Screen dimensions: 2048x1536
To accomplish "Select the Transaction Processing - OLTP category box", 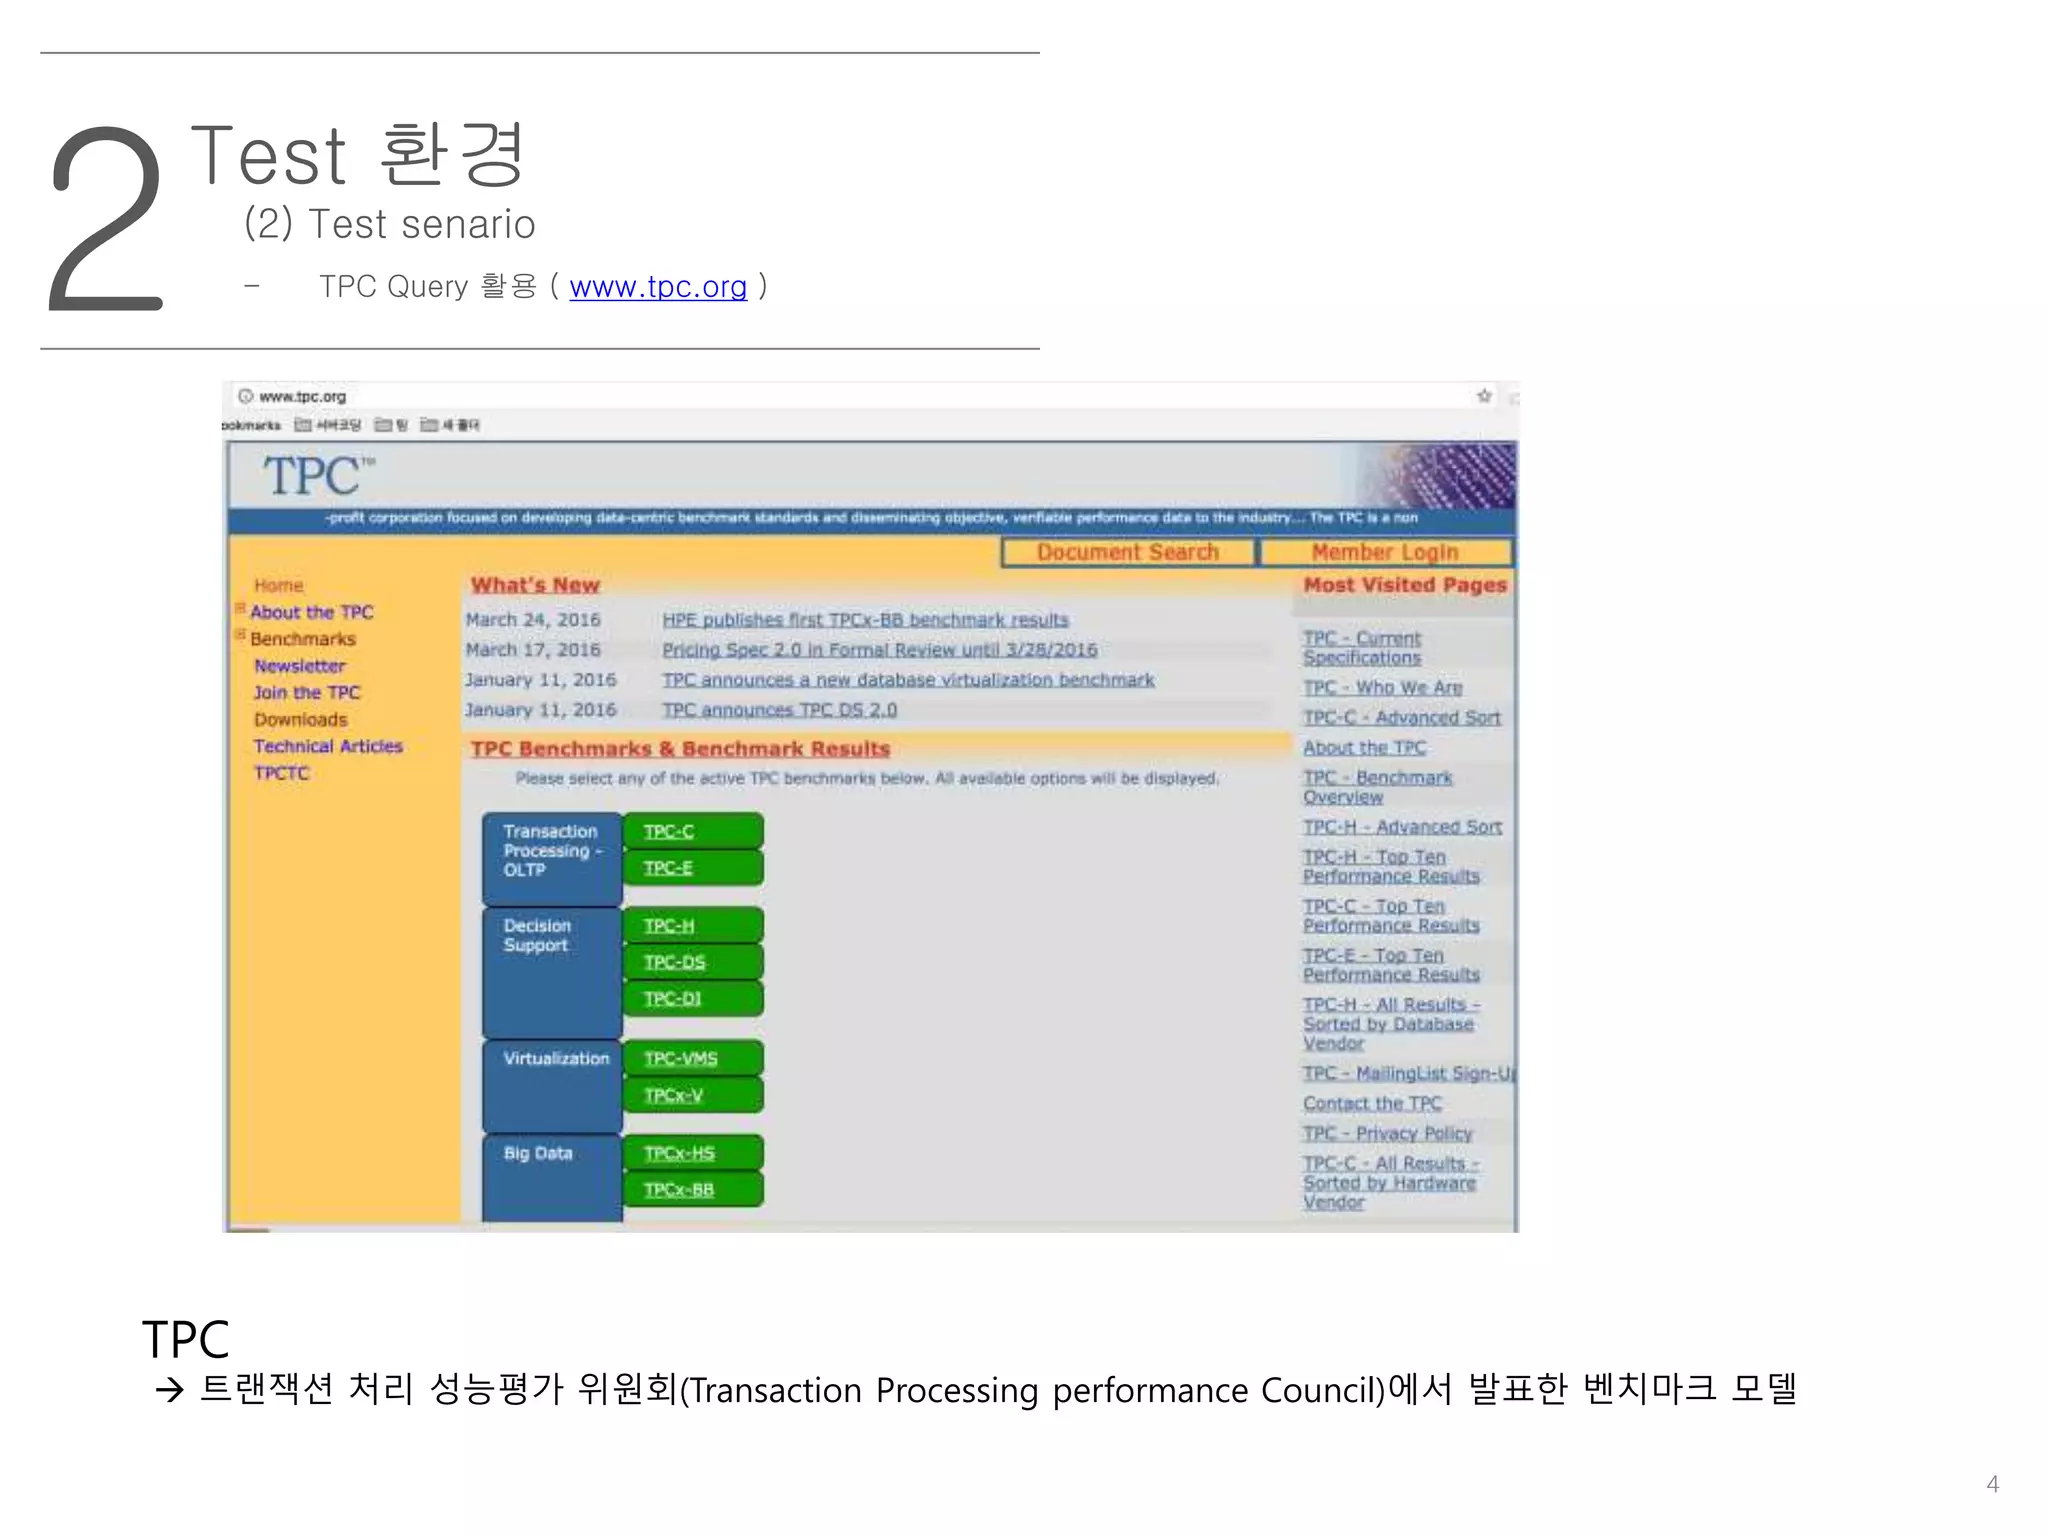I will (552, 859).
